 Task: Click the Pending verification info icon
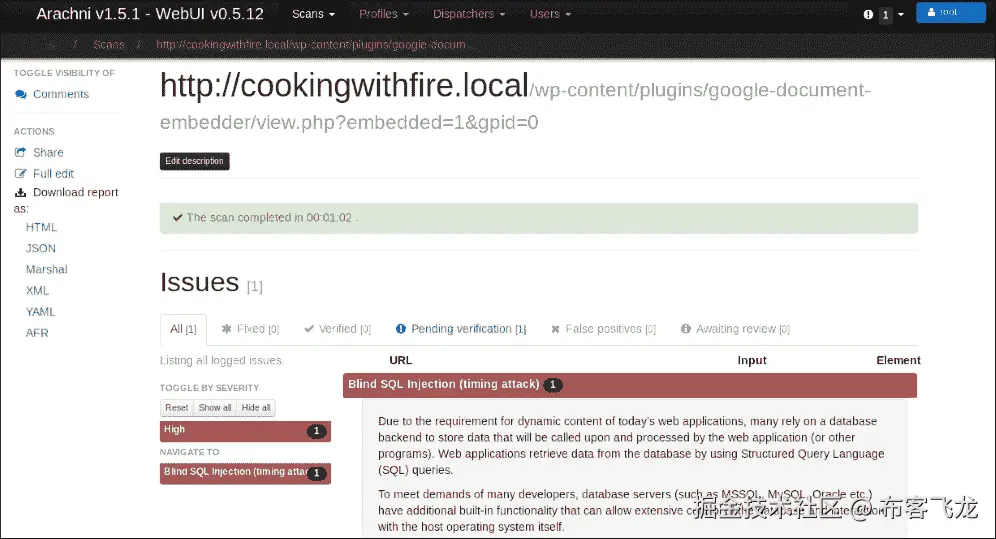pyautogui.click(x=401, y=329)
